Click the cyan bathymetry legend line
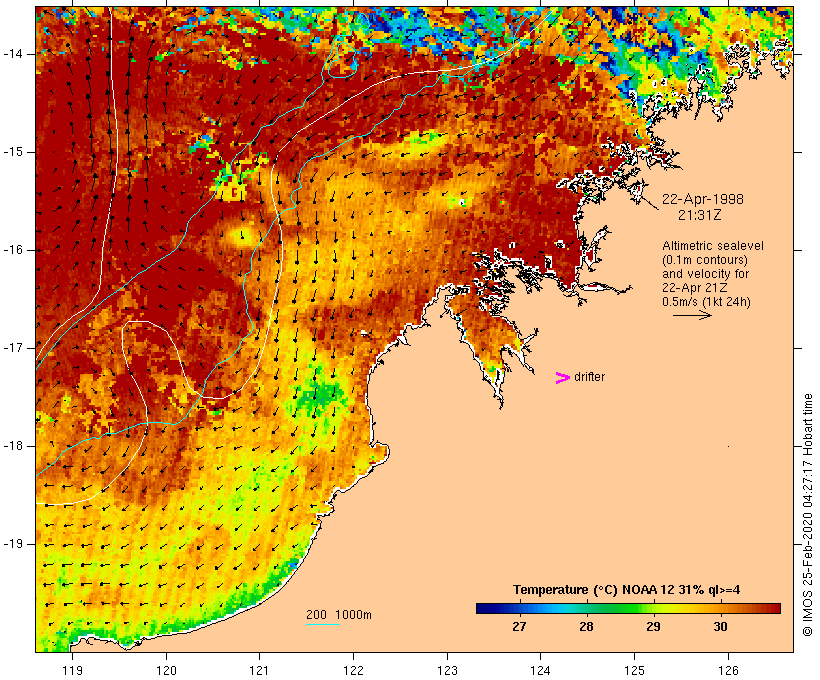 (x=323, y=624)
